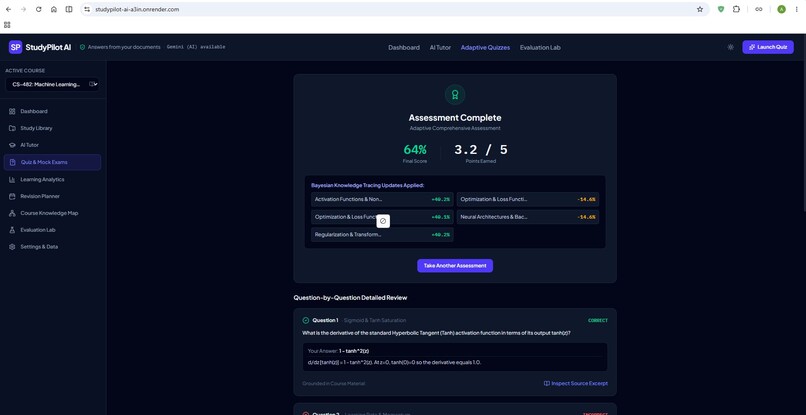Click the AI Tutor graduation cap icon
Viewport: 806px width, 415px height.
click(x=12, y=145)
